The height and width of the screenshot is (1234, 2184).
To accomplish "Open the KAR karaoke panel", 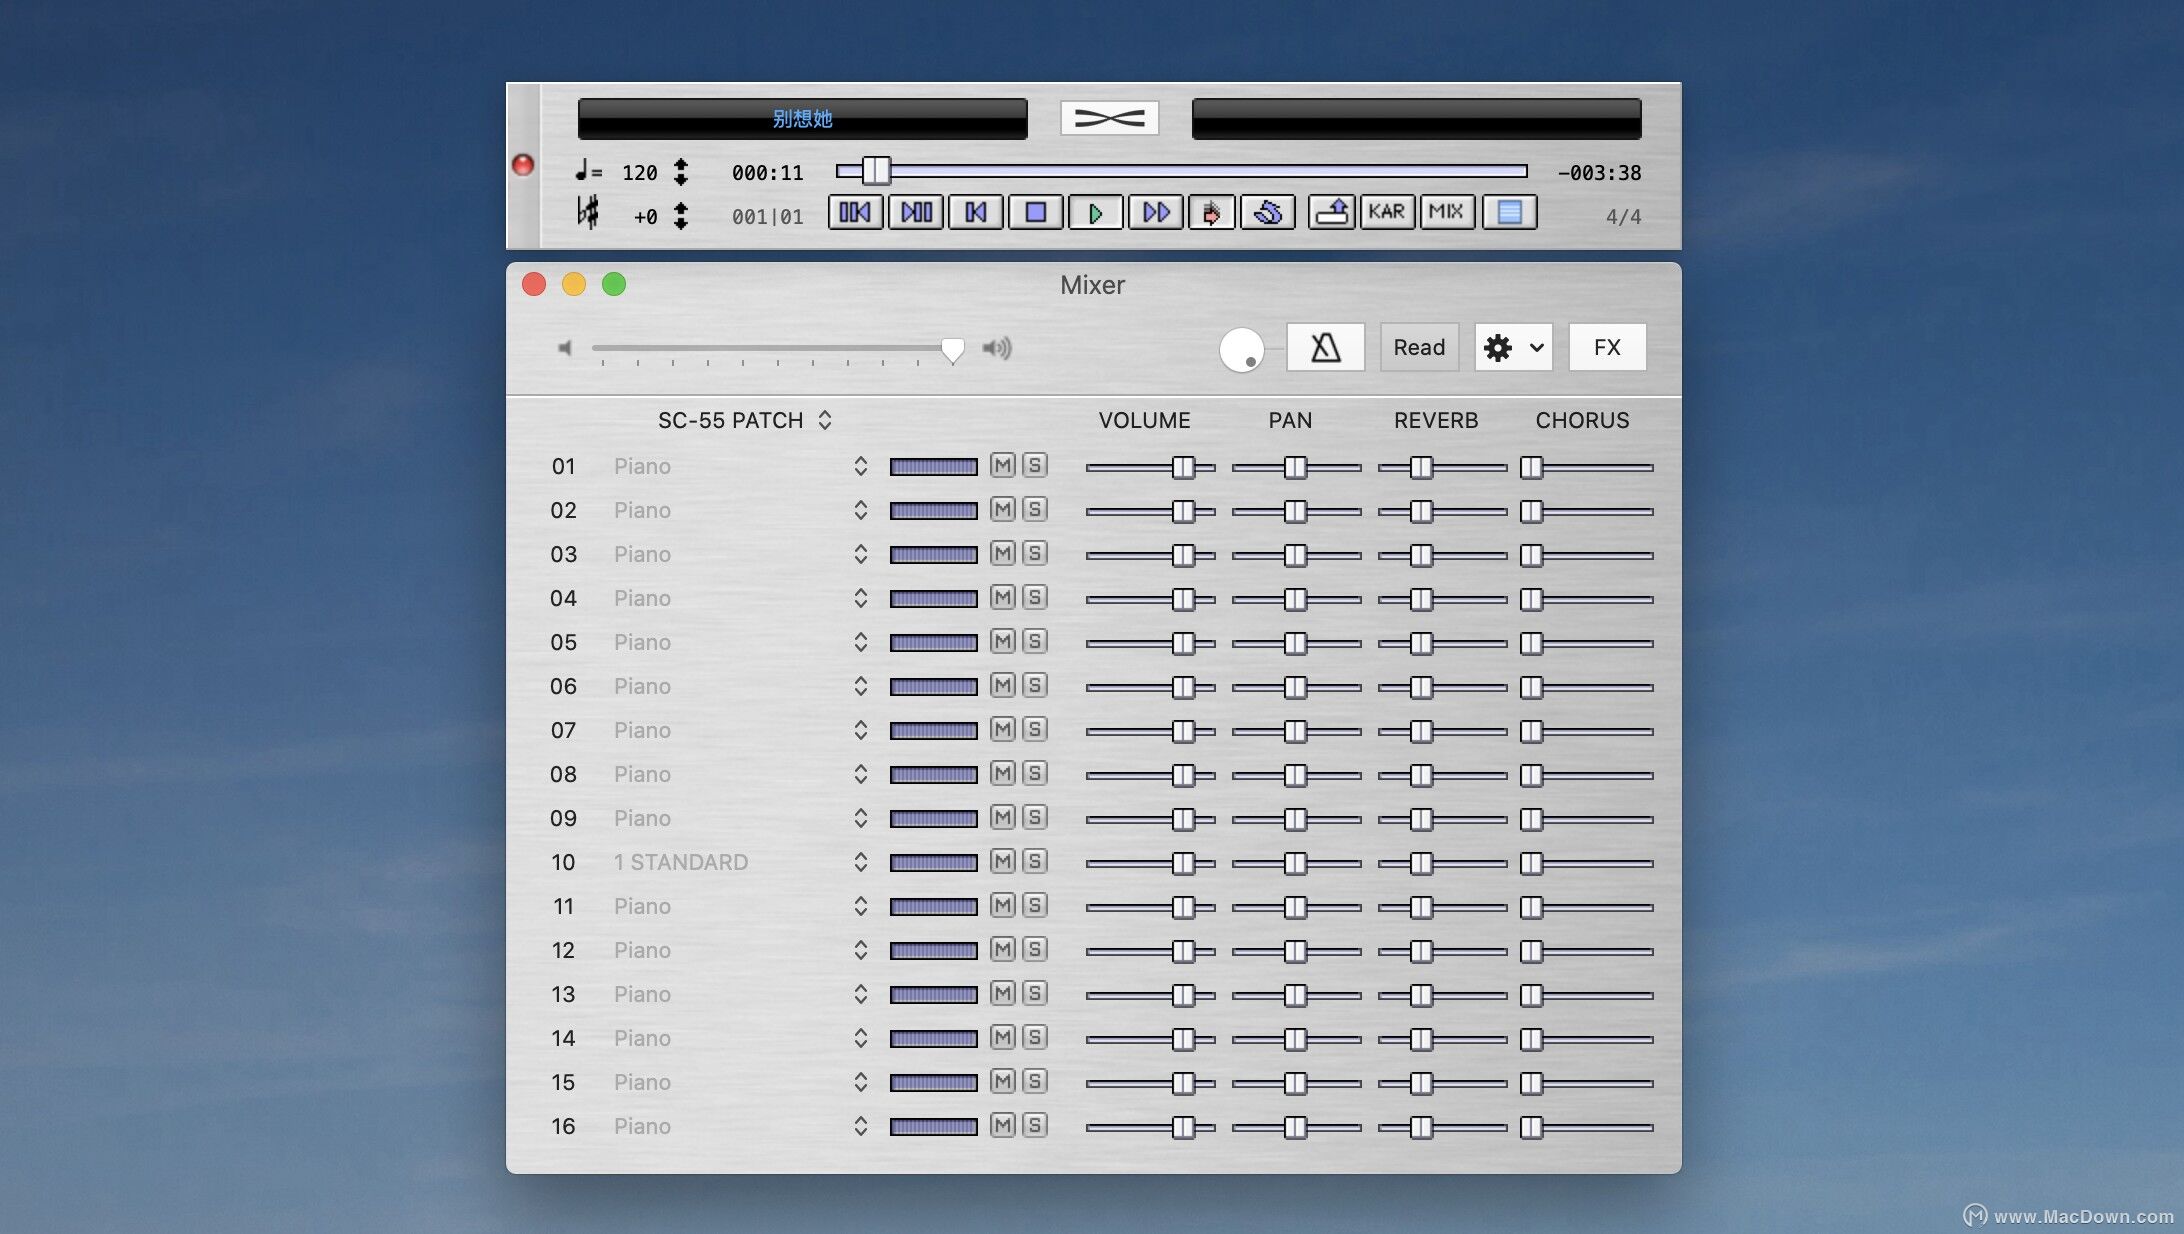I will pyautogui.click(x=1387, y=212).
